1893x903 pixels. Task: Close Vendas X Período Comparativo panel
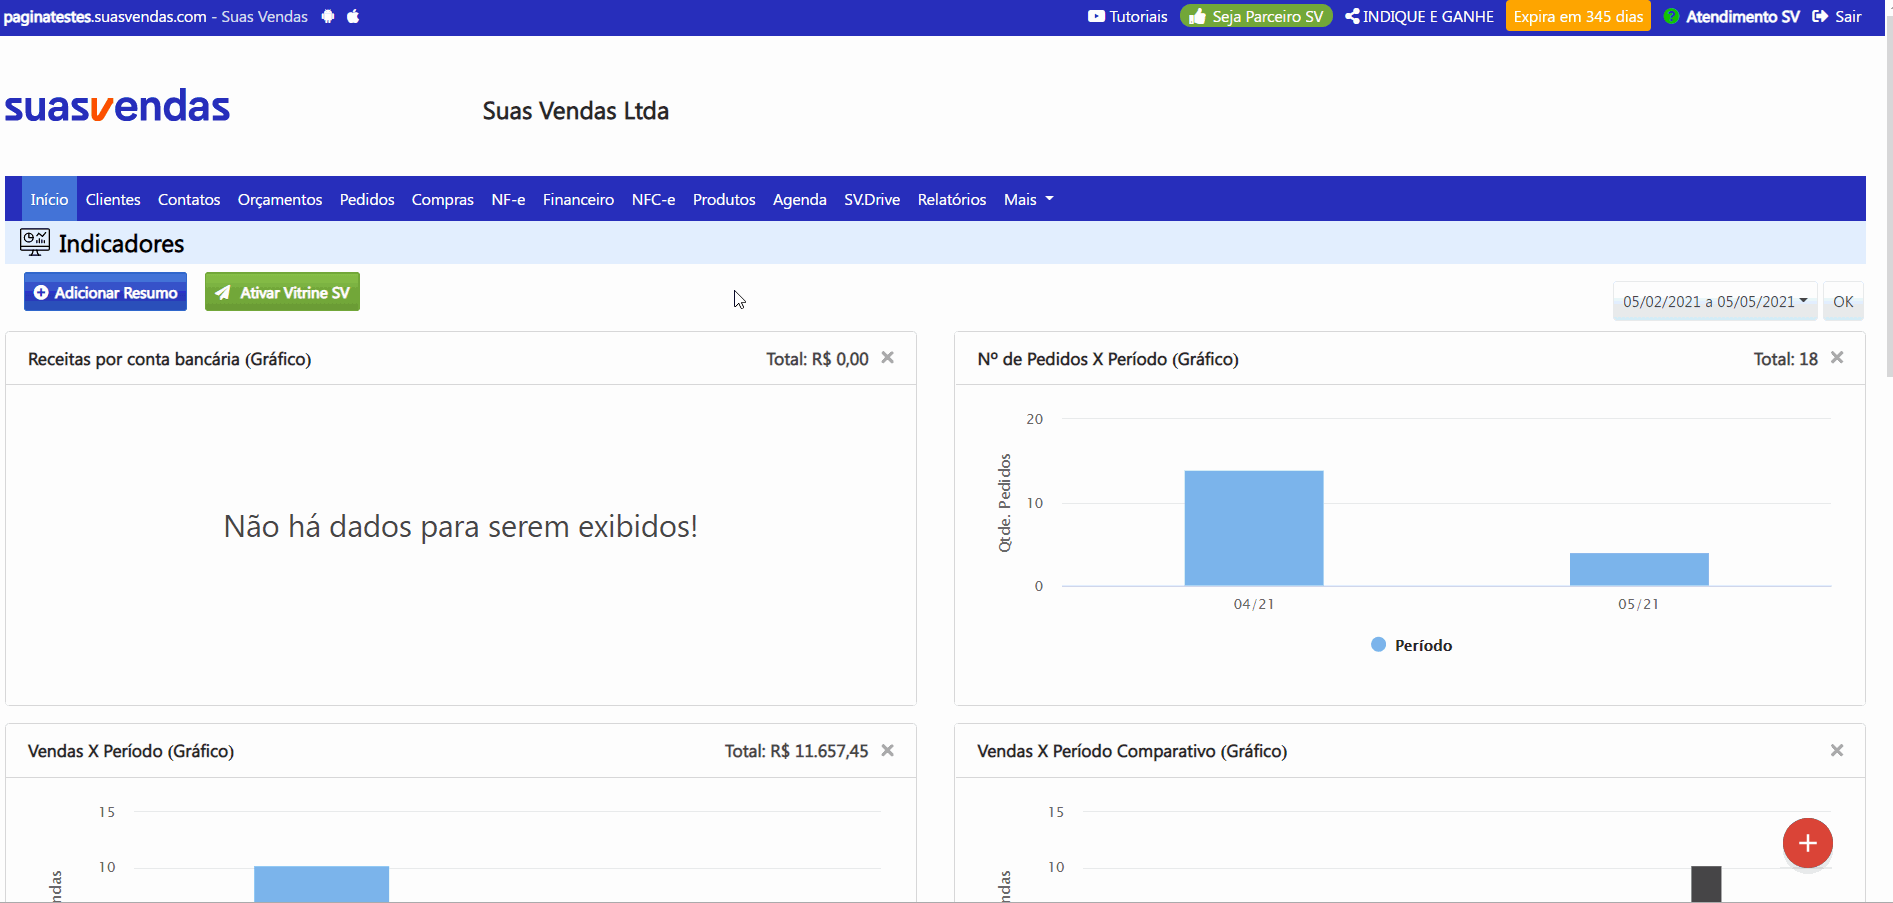pyautogui.click(x=1837, y=750)
